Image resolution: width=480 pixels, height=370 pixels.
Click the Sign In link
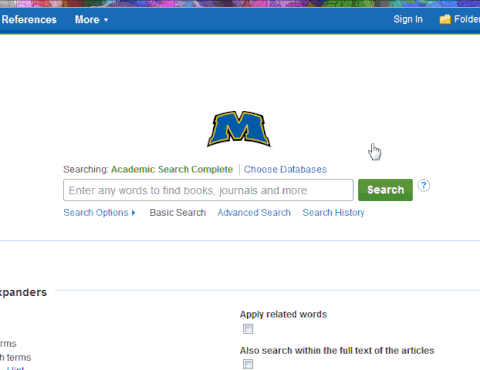point(408,19)
